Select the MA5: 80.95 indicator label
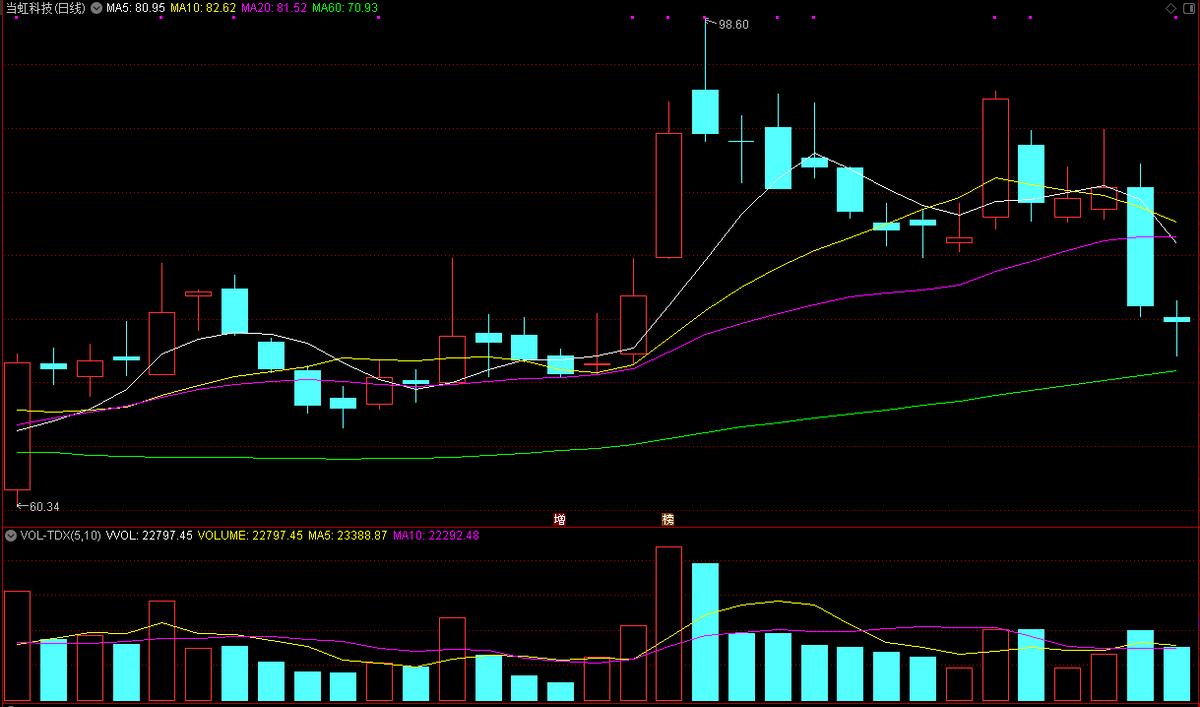Screen dimensions: 1200x707 [x=136, y=8]
